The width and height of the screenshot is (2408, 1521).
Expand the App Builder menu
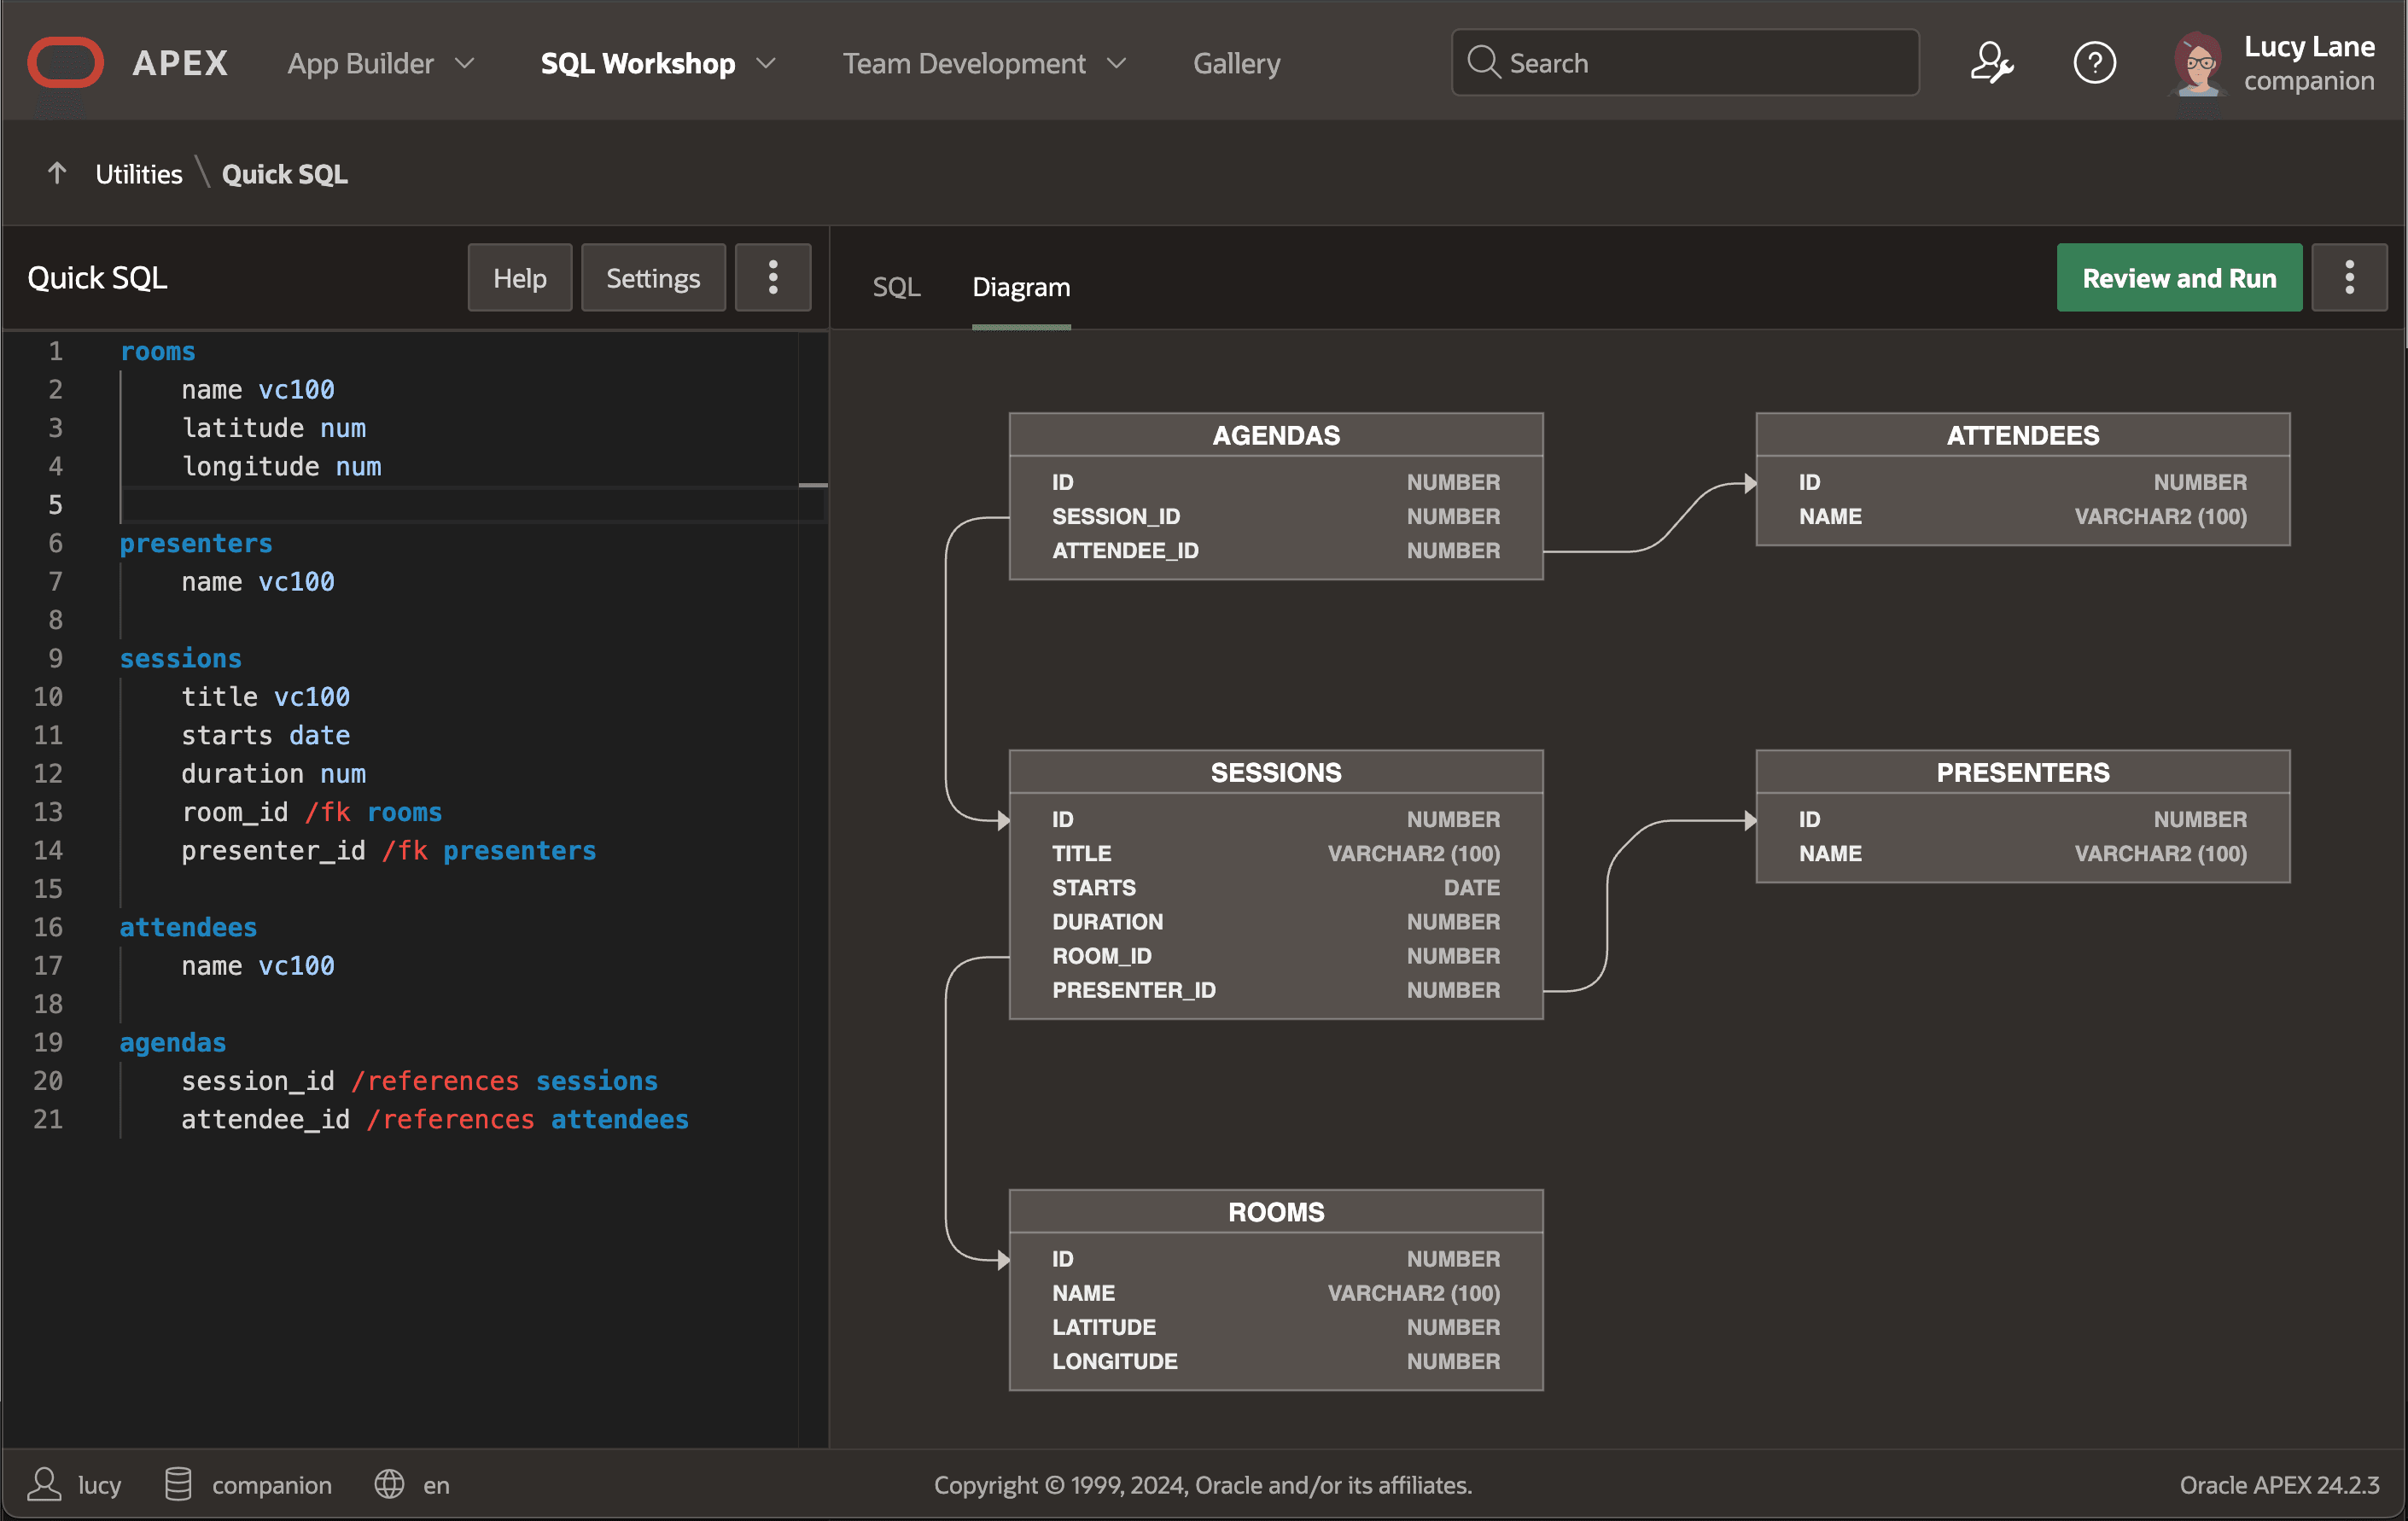(x=381, y=63)
